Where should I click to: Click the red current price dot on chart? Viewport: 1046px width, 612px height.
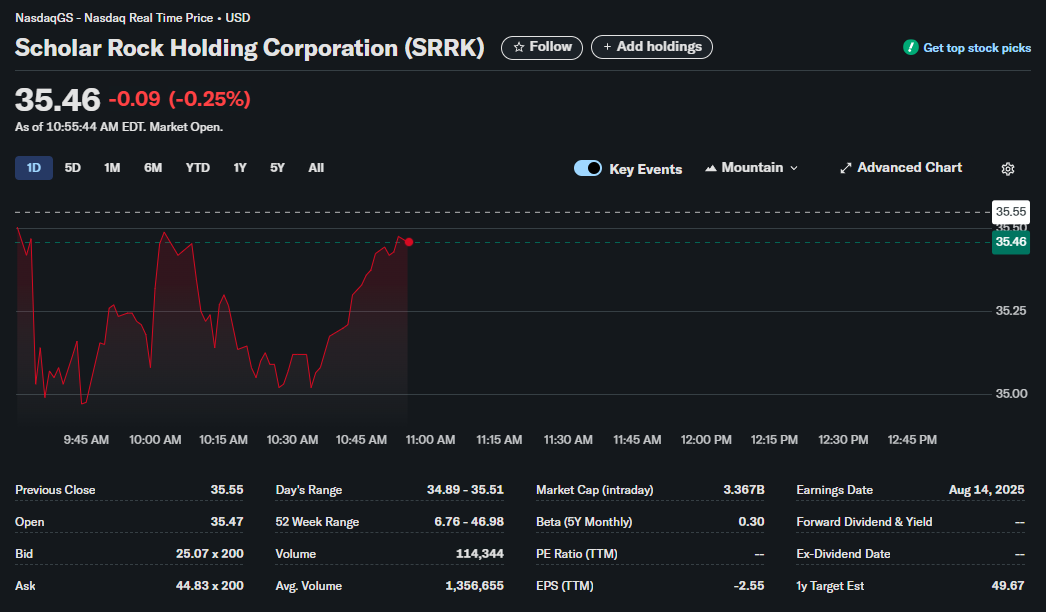point(409,242)
